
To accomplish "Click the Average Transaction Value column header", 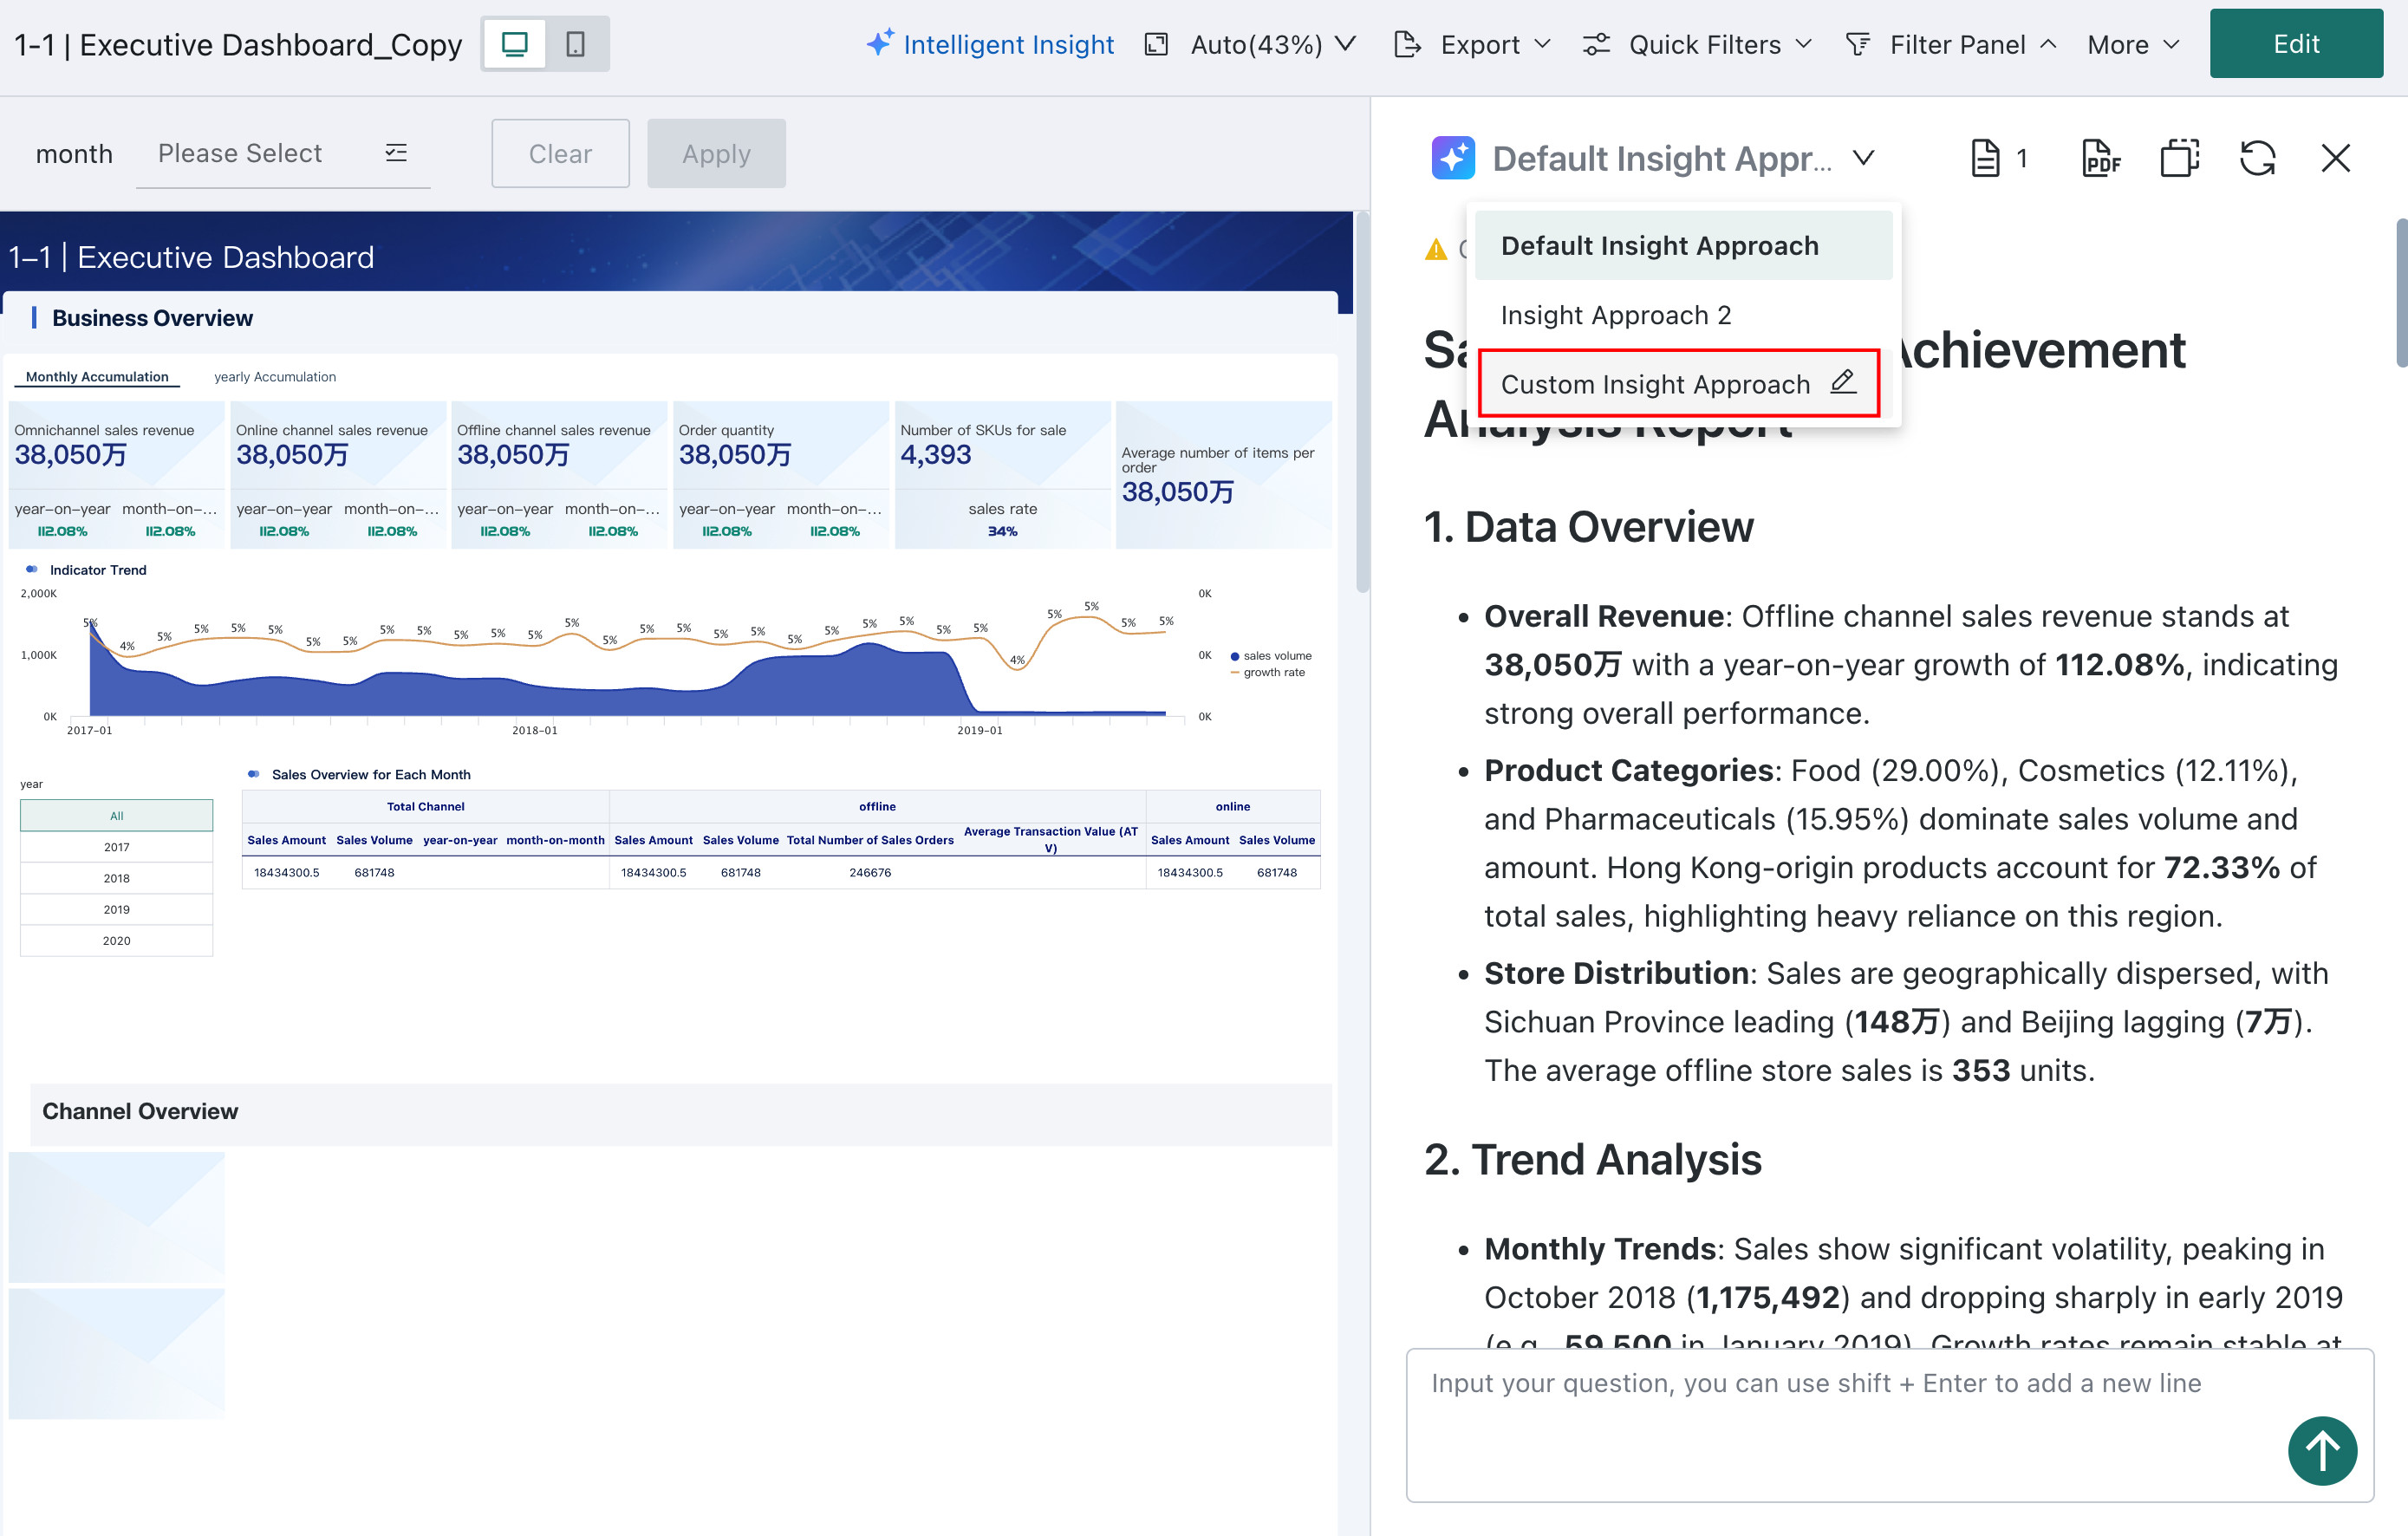I will pos(1050,839).
